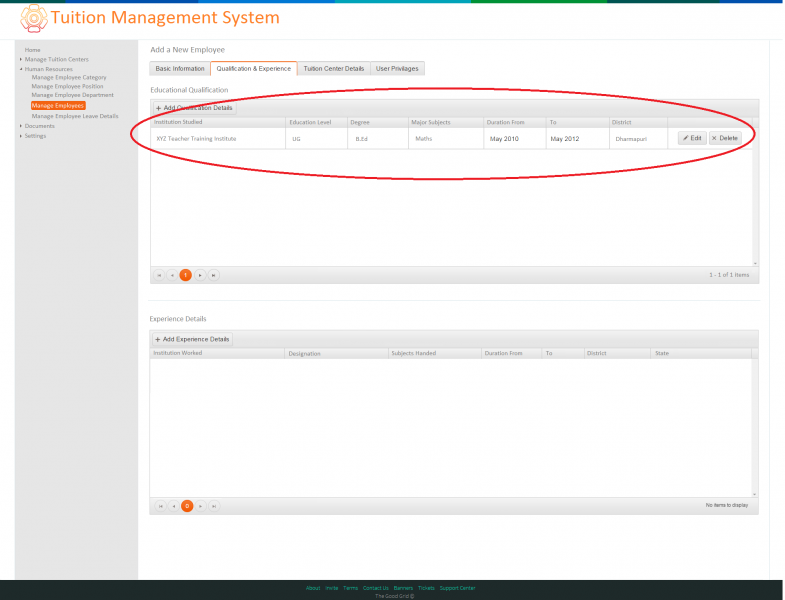The width and height of the screenshot is (785, 600).
Task: Open About footer link
Action: 313,588
